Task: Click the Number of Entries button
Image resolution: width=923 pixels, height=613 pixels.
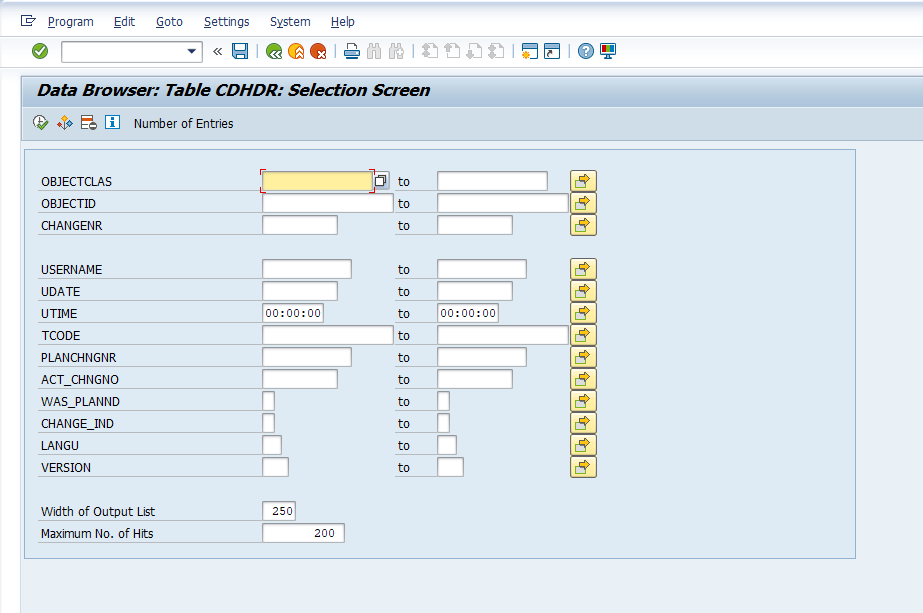Action: [183, 124]
